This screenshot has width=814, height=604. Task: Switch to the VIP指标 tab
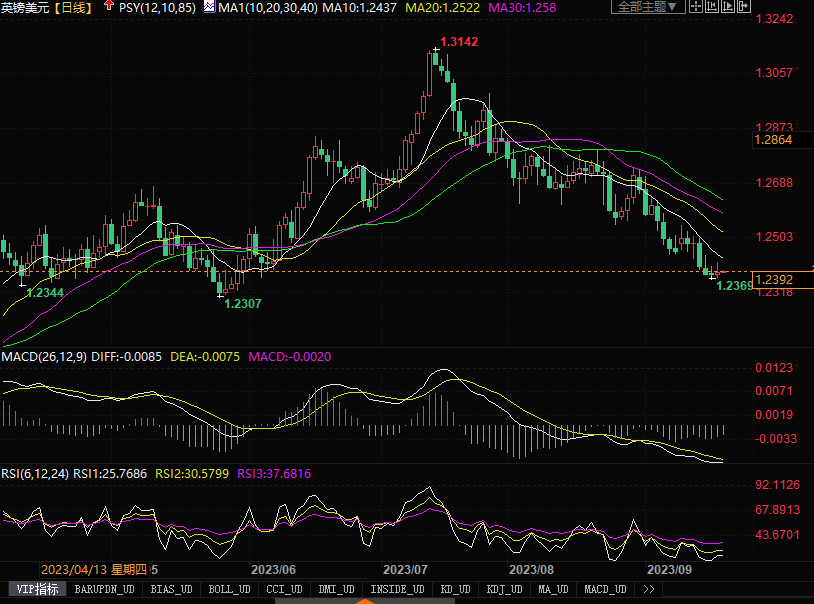[x=33, y=590]
